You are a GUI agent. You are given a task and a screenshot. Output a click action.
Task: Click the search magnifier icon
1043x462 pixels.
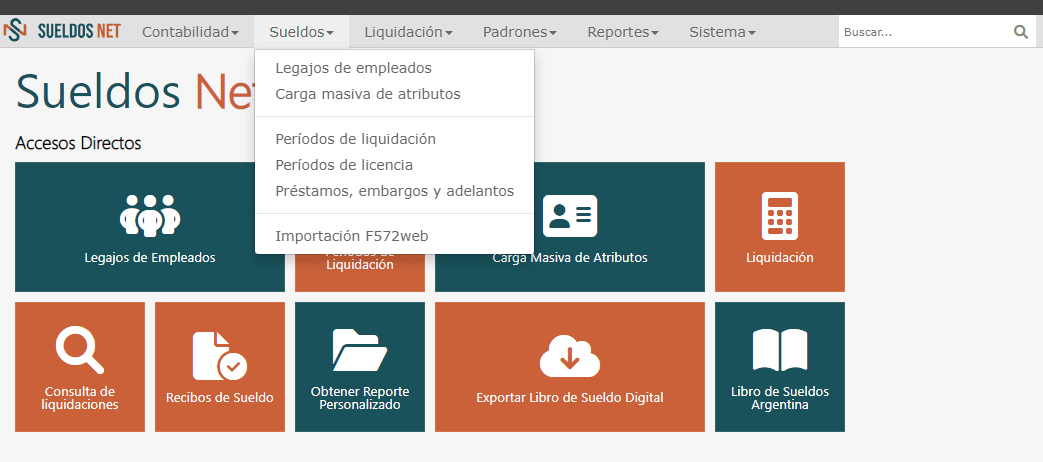pos(1020,32)
